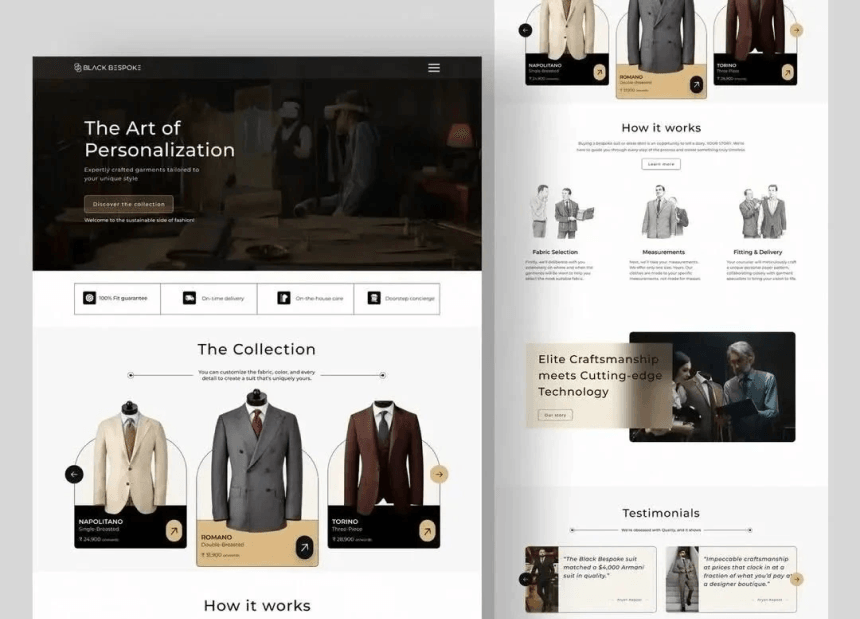This screenshot has height=619, width=860.
Task: Select the Measurements illustration
Action: (x=663, y=212)
